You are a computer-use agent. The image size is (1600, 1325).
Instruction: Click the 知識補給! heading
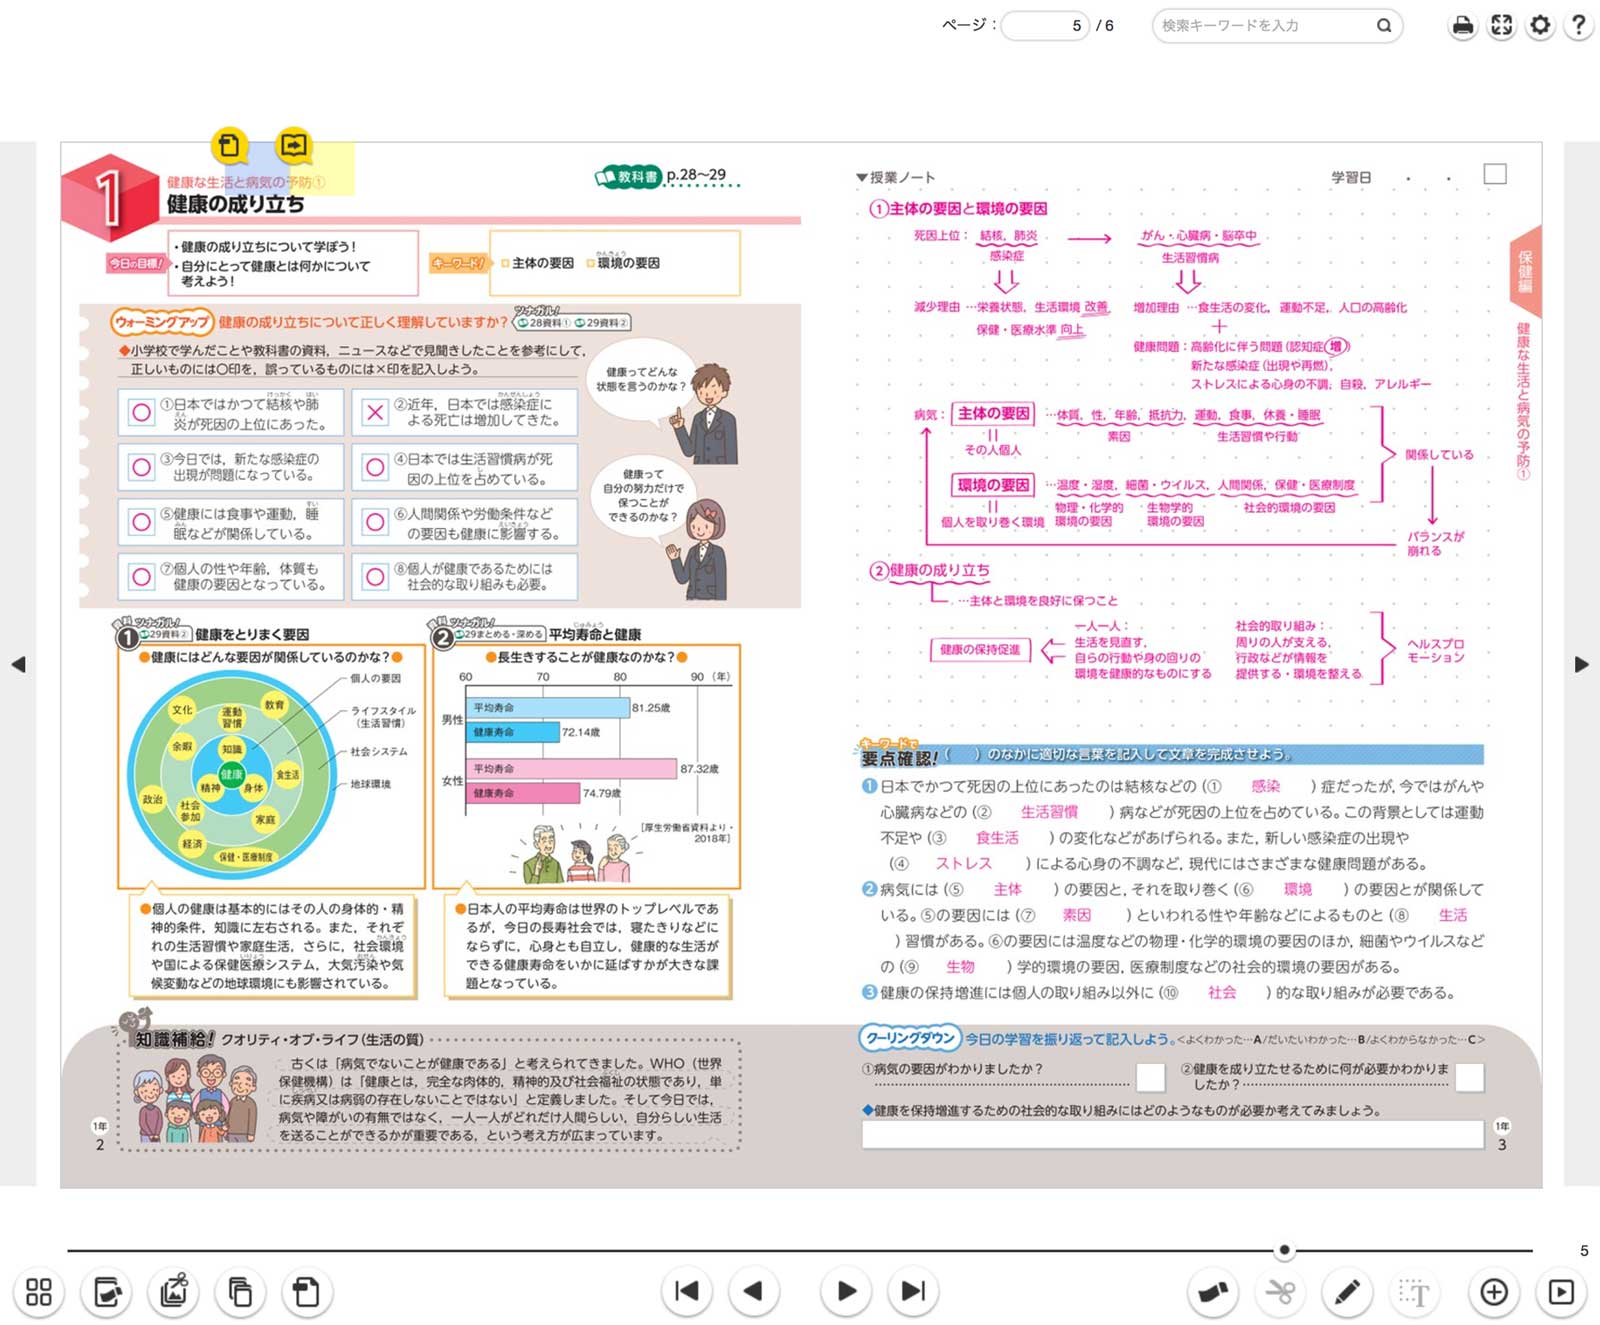click(x=175, y=1040)
